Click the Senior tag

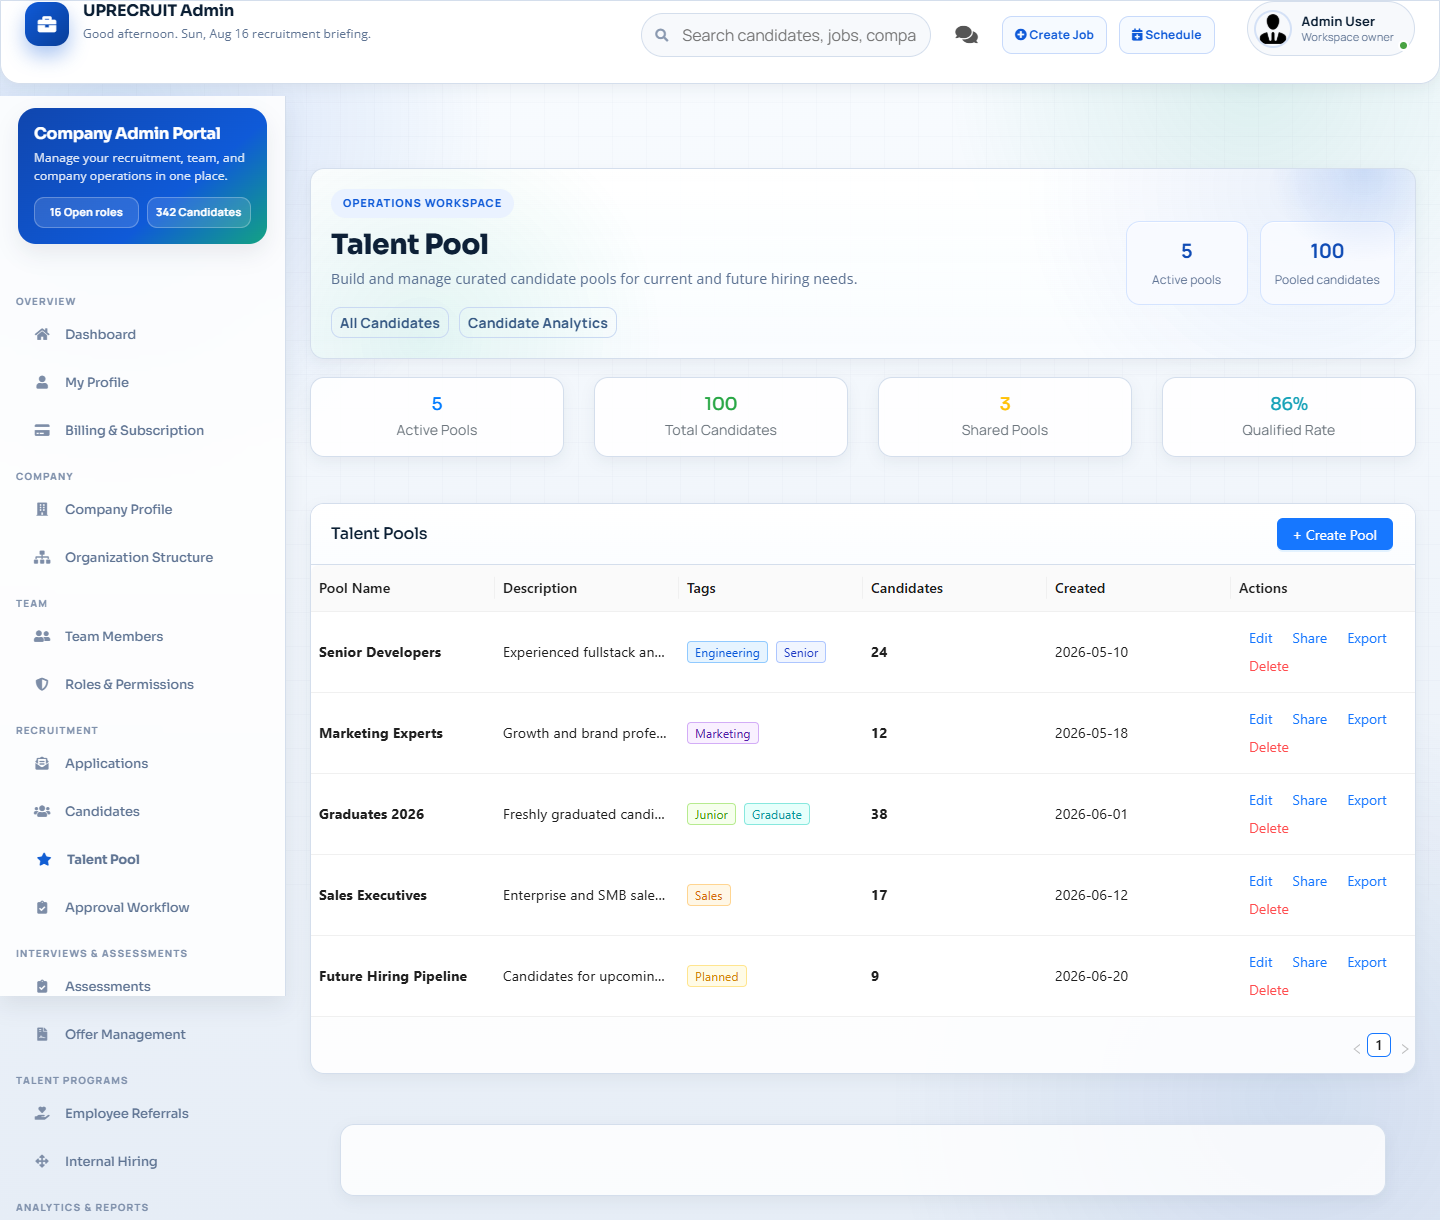(x=801, y=652)
